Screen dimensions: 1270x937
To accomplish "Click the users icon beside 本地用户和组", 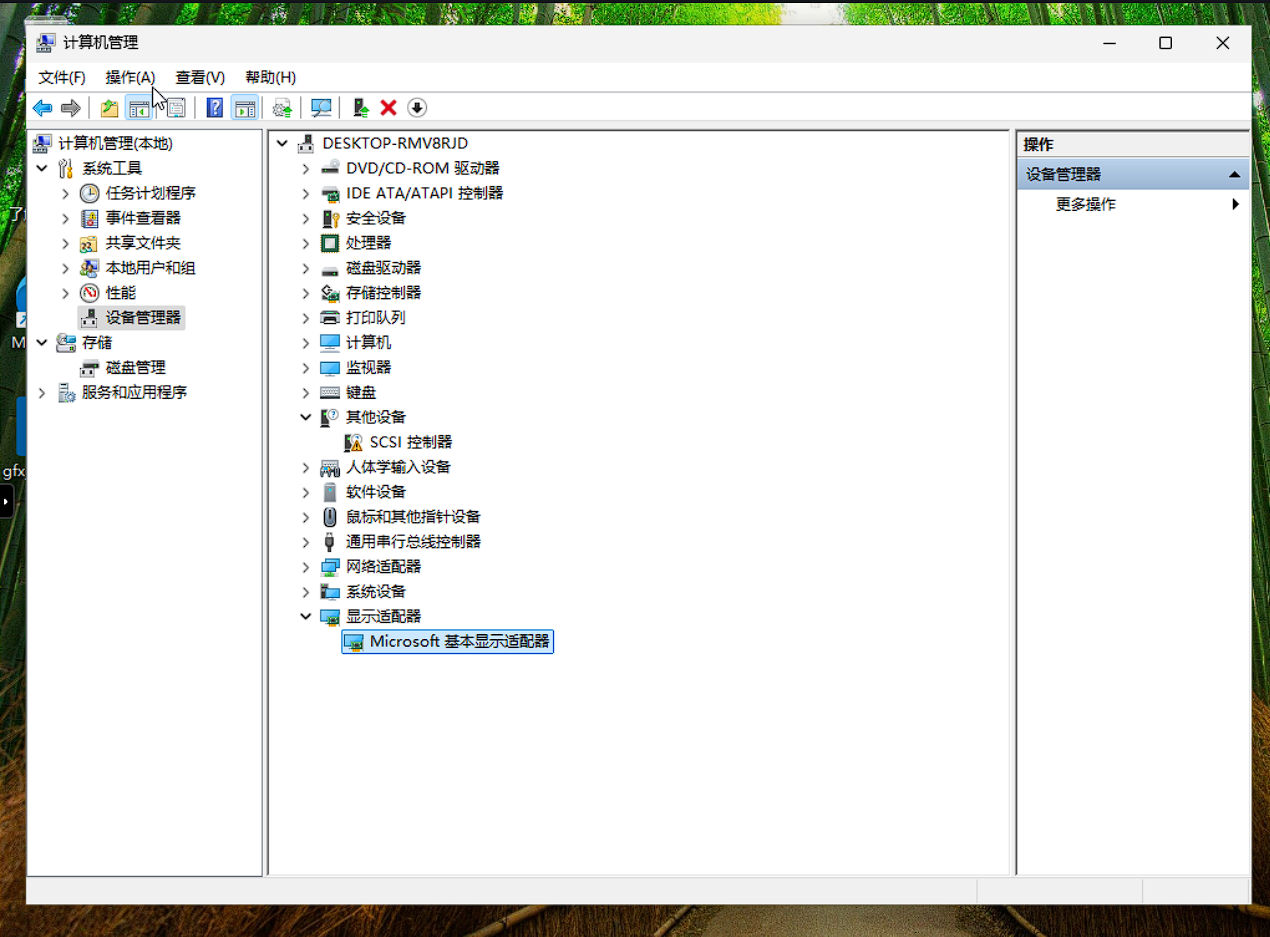I will (90, 268).
